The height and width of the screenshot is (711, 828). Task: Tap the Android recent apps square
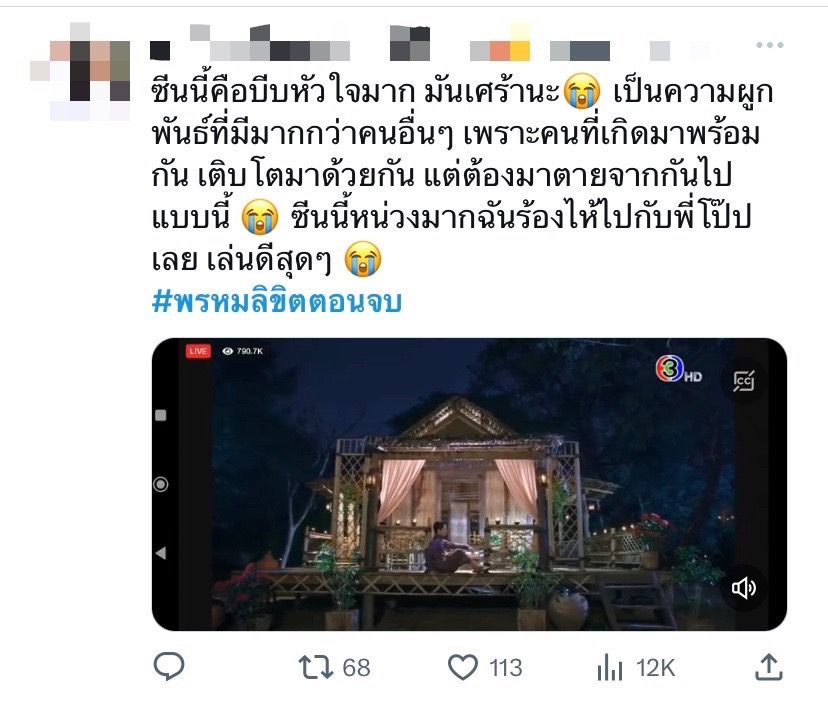pos(161,415)
